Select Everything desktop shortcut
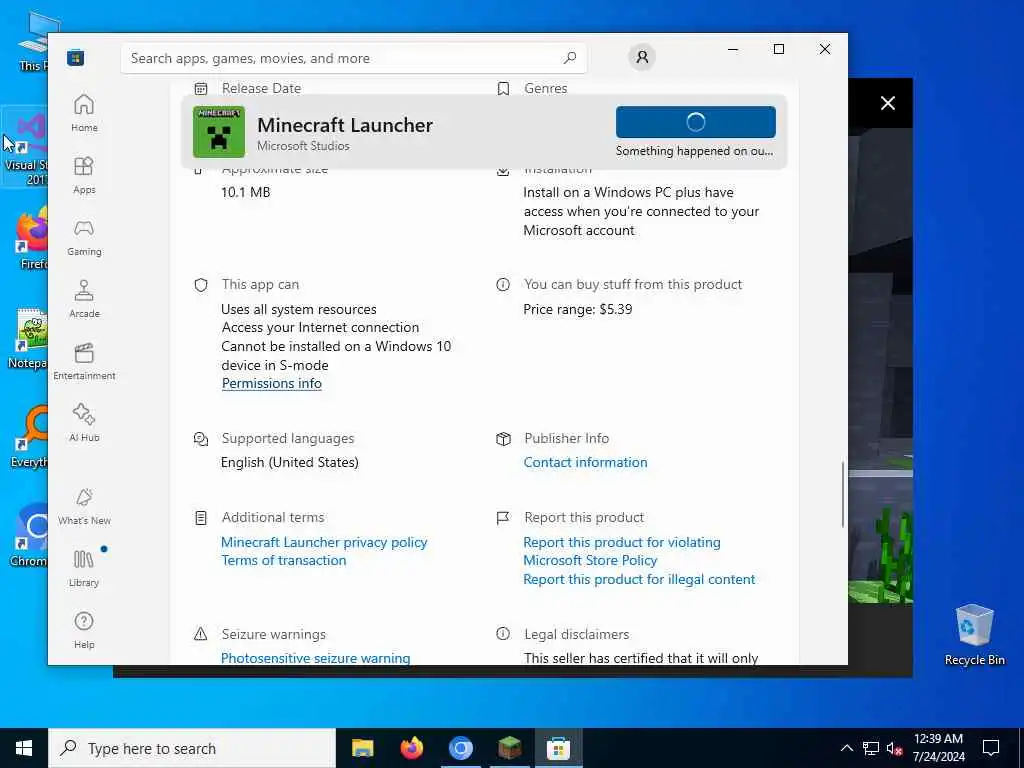This screenshot has height=768, width=1024. click(29, 436)
